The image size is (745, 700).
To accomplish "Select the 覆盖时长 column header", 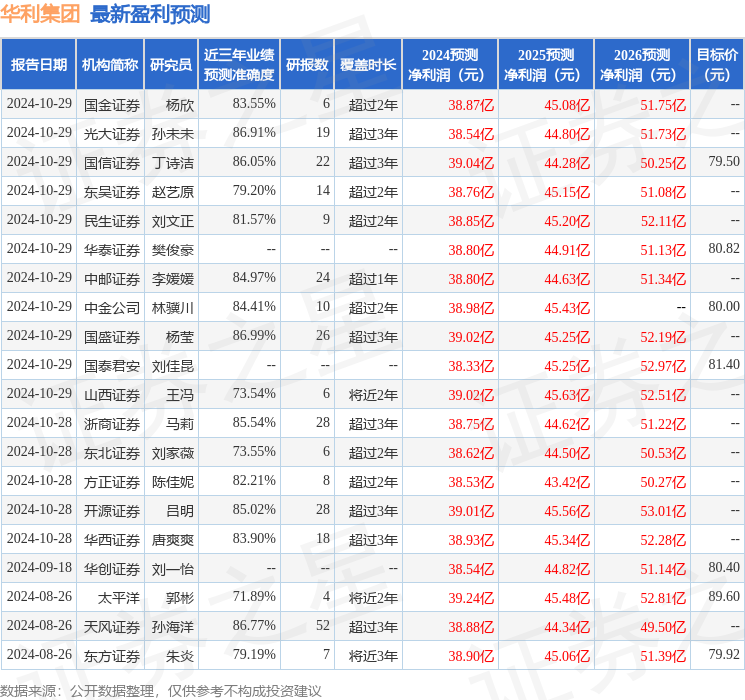I will click(x=368, y=65).
